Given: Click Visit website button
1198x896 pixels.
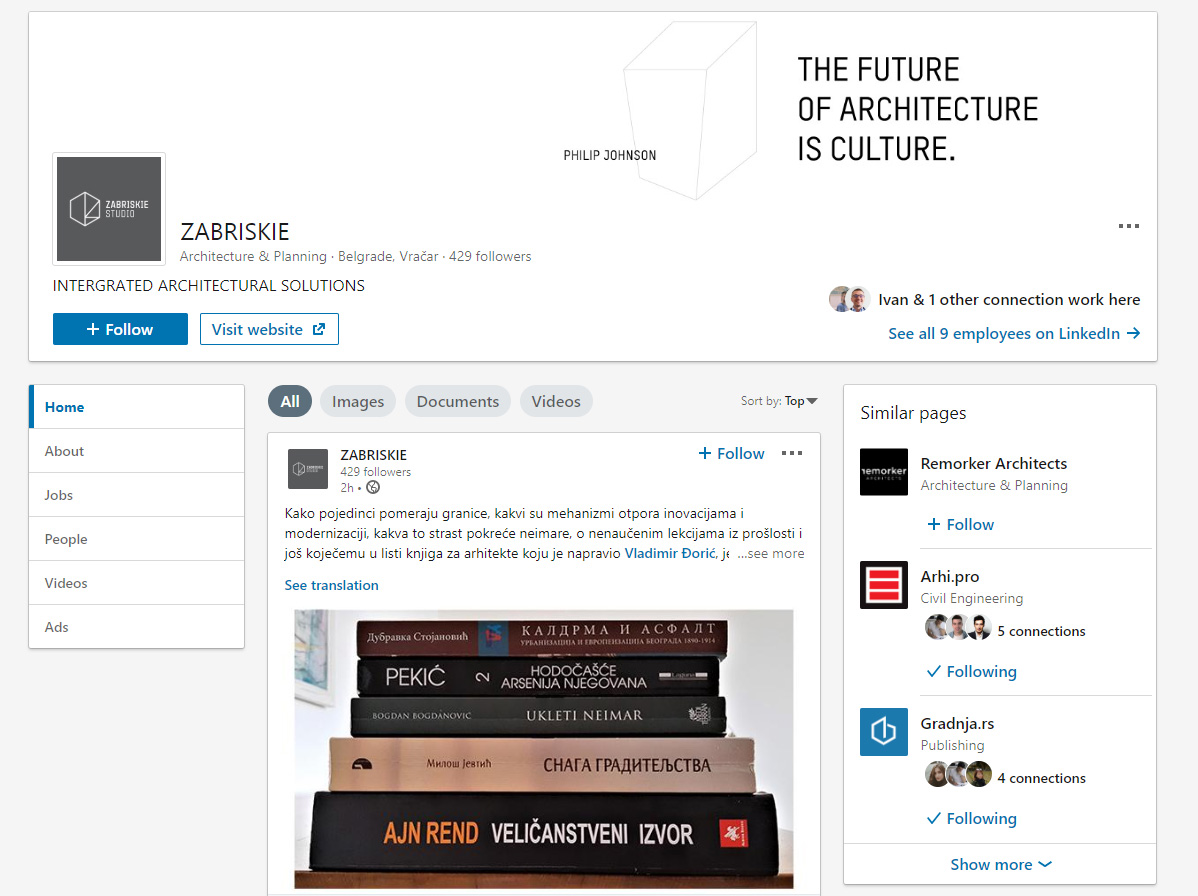Looking at the screenshot, I should (269, 329).
